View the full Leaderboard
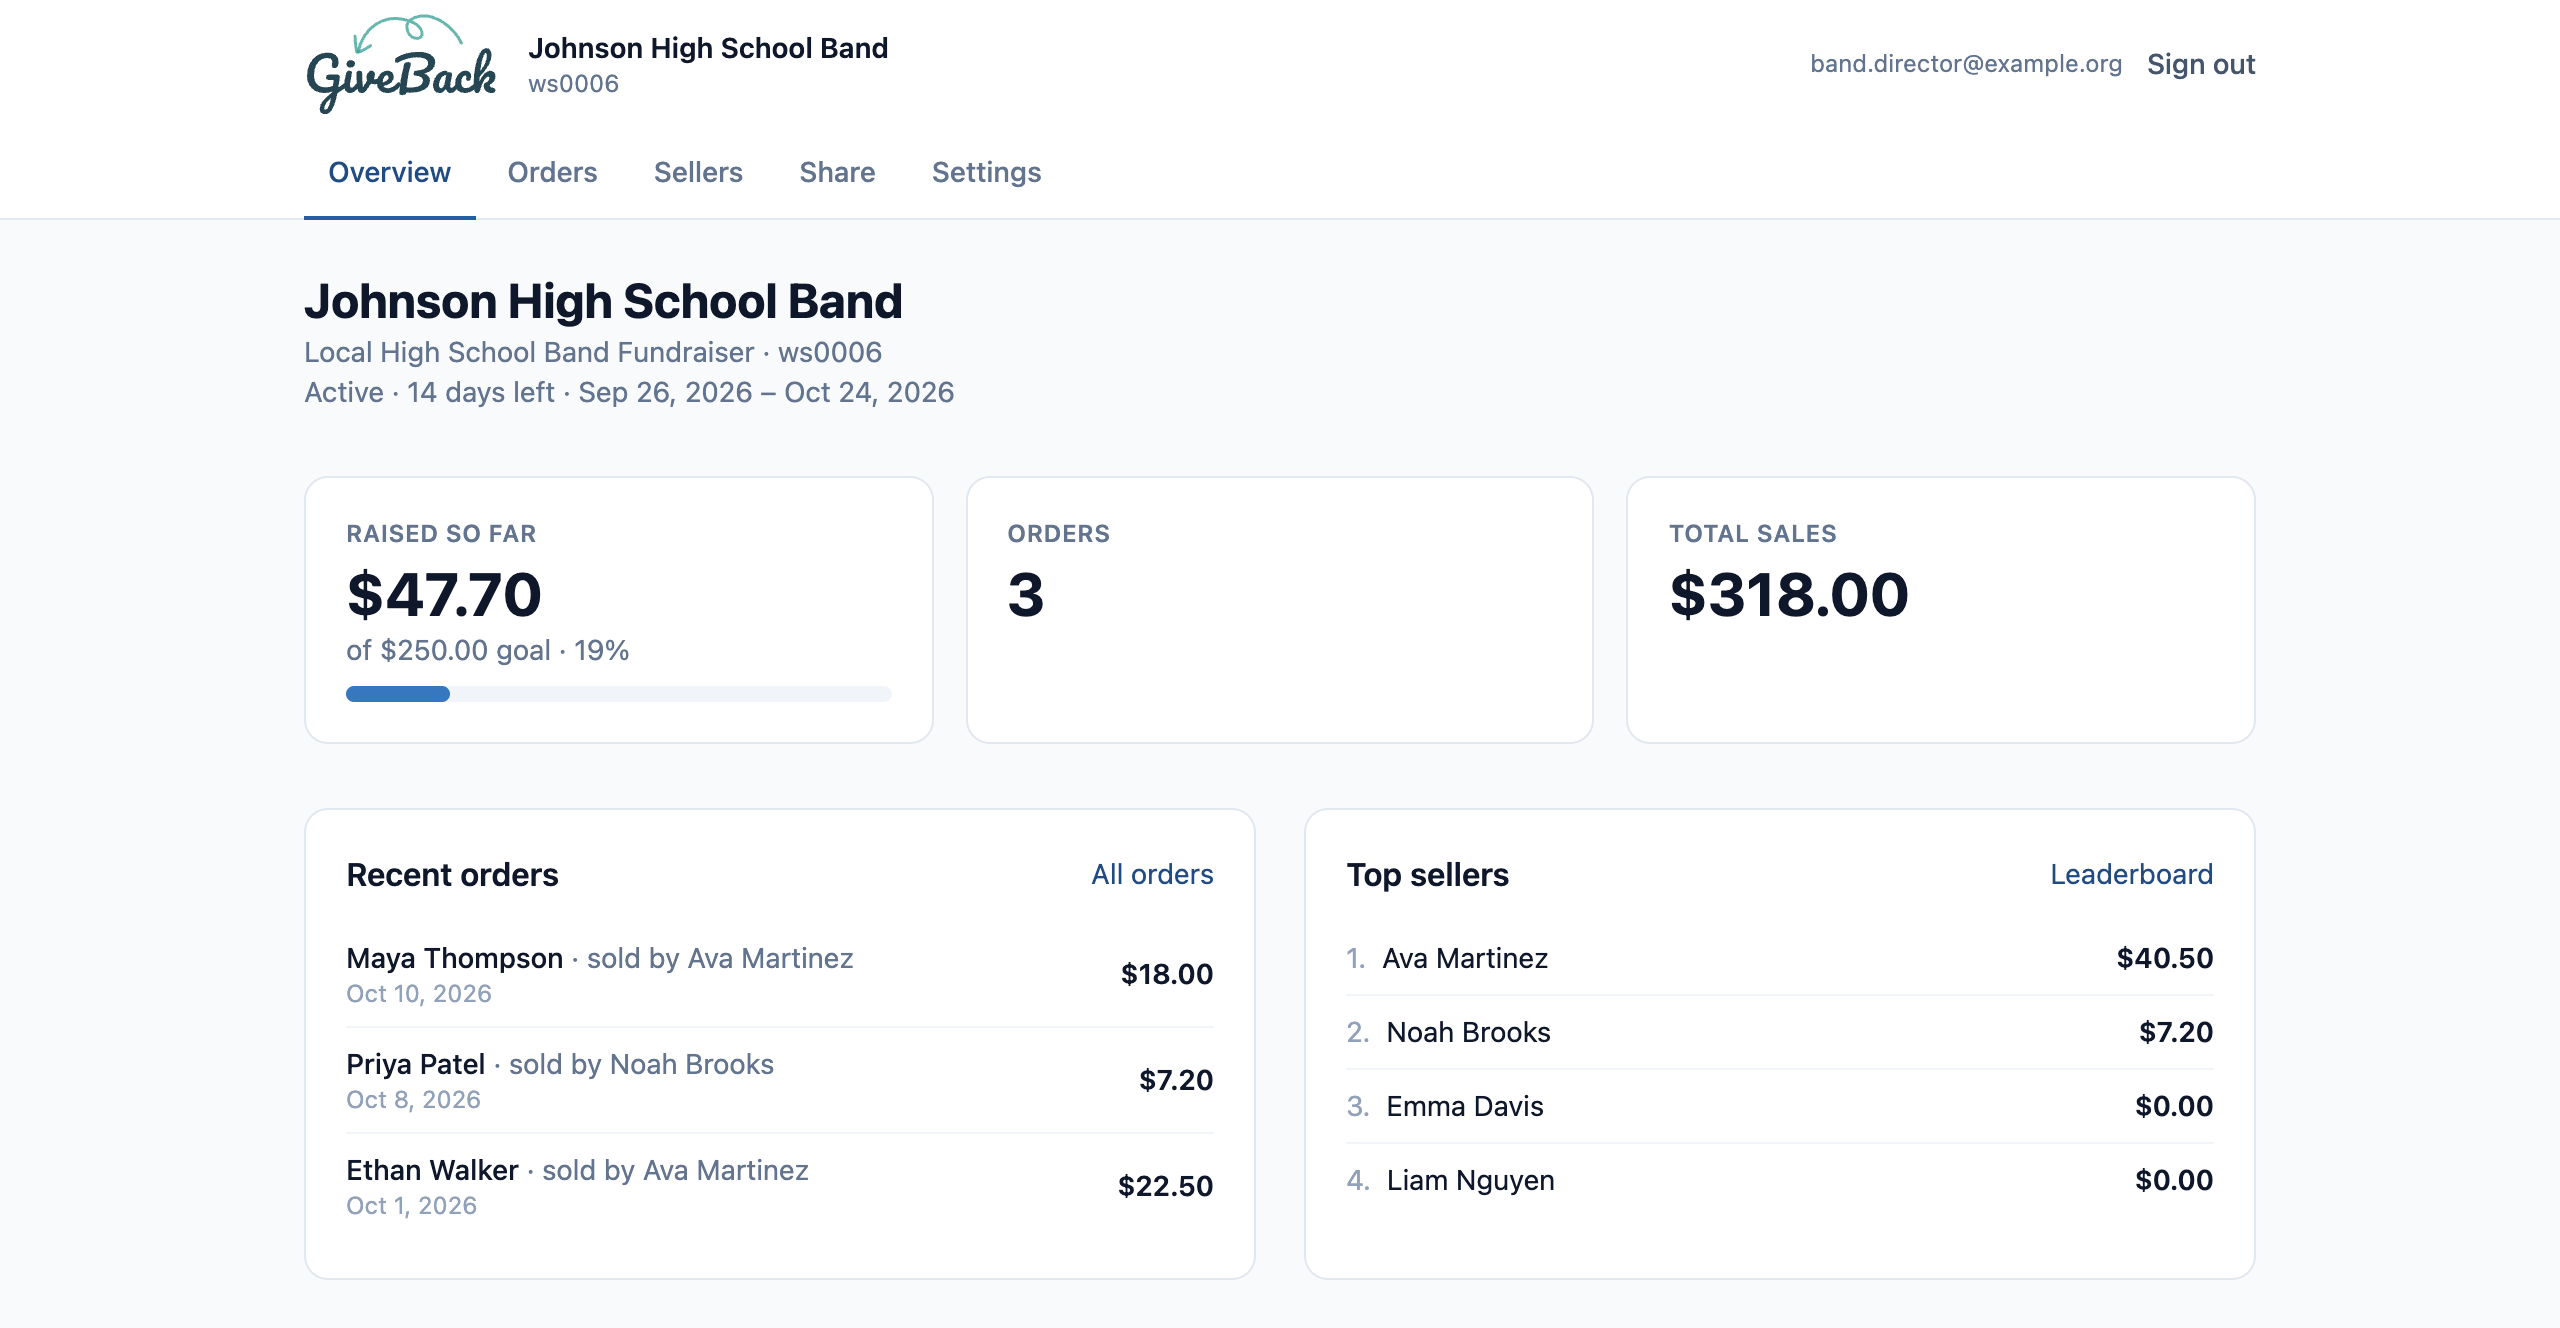 coord(2131,874)
